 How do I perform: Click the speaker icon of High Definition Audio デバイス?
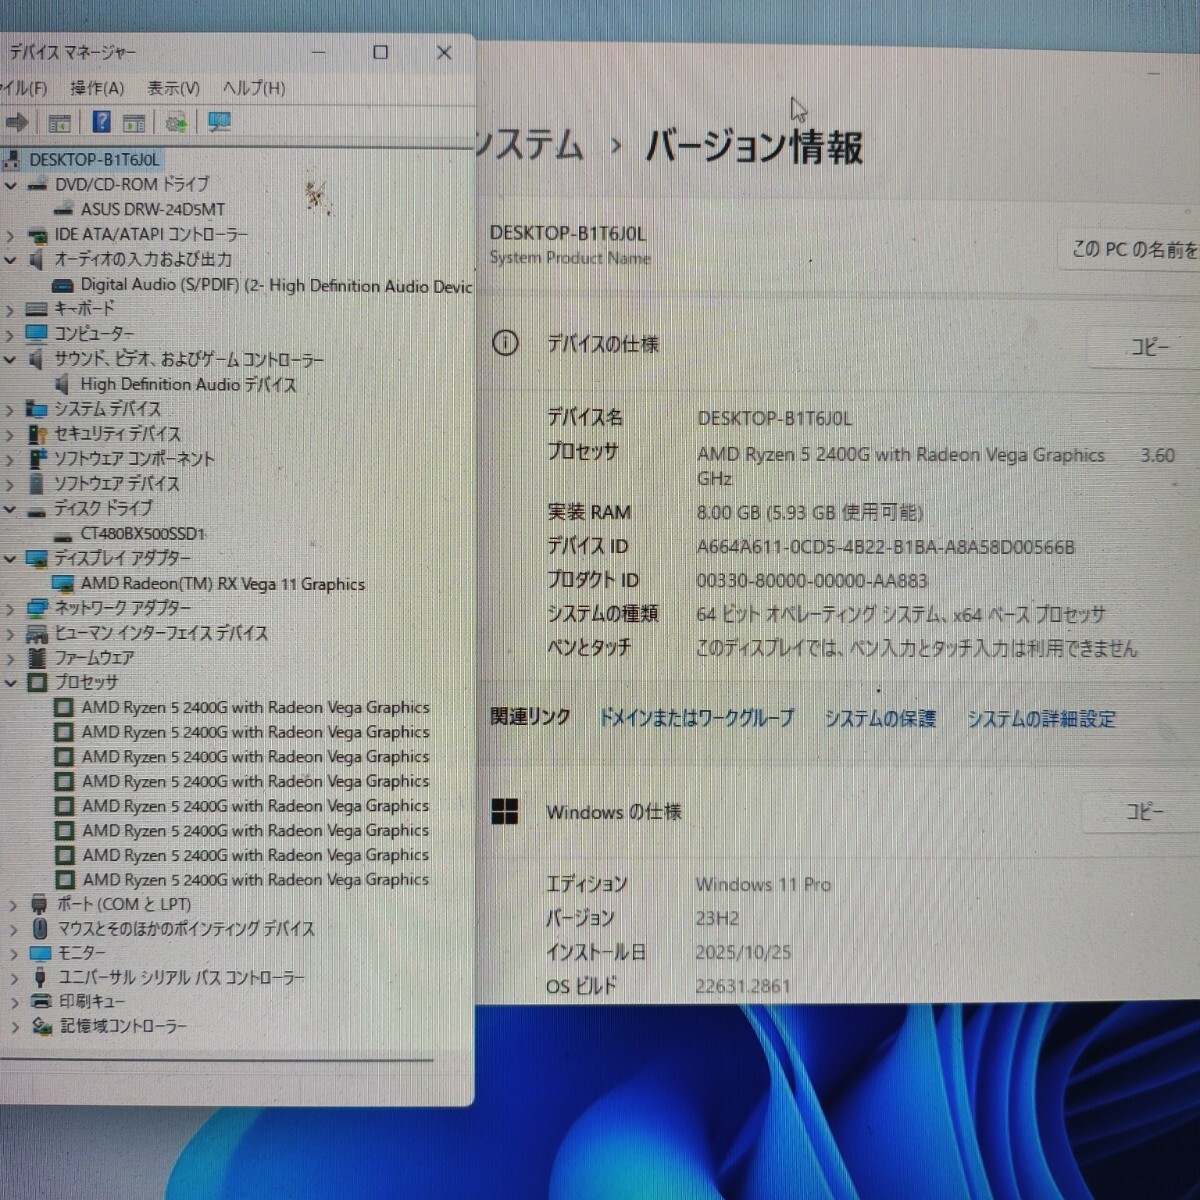click(x=63, y=384)
